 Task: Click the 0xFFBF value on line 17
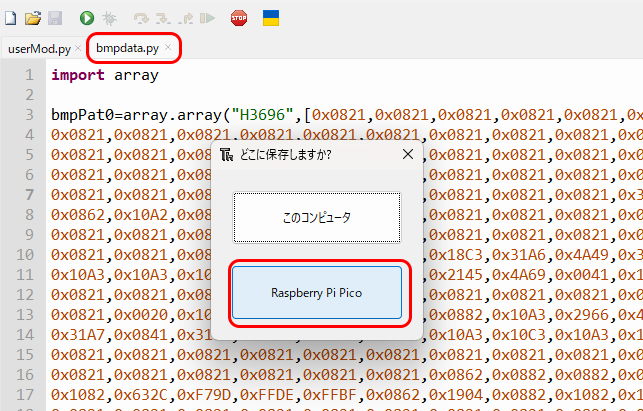(x=330, y=395)
